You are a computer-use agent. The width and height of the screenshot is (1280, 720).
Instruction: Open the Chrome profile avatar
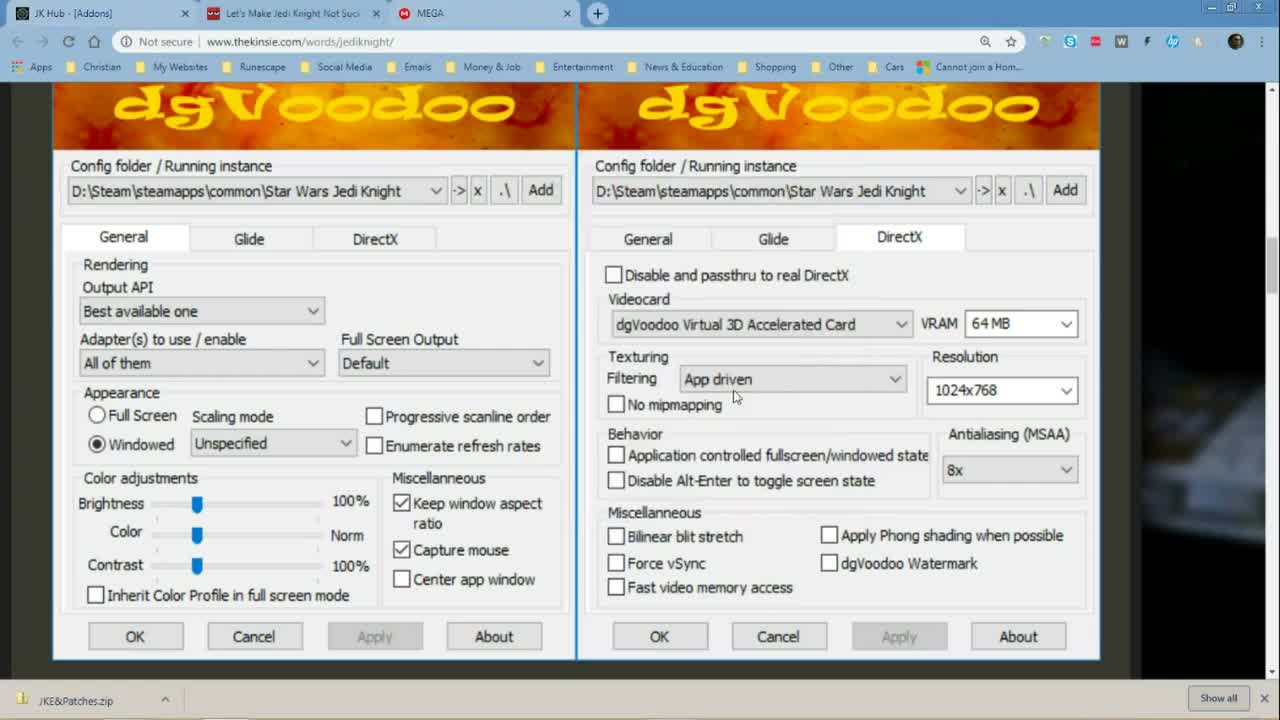pyautogui.click(x=1236, y=41)
